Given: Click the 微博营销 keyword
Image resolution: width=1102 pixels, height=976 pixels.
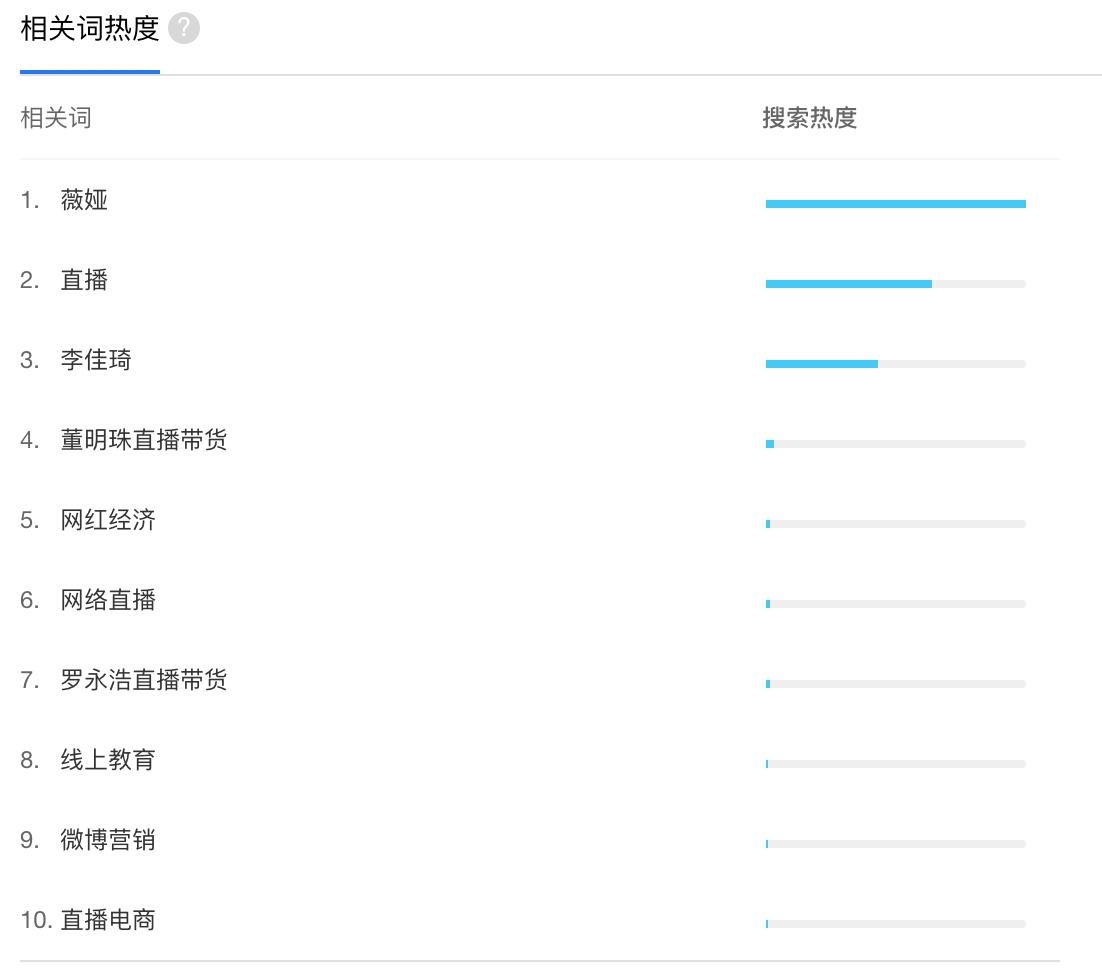Looking at the screenshot, I should click(108, 840).
